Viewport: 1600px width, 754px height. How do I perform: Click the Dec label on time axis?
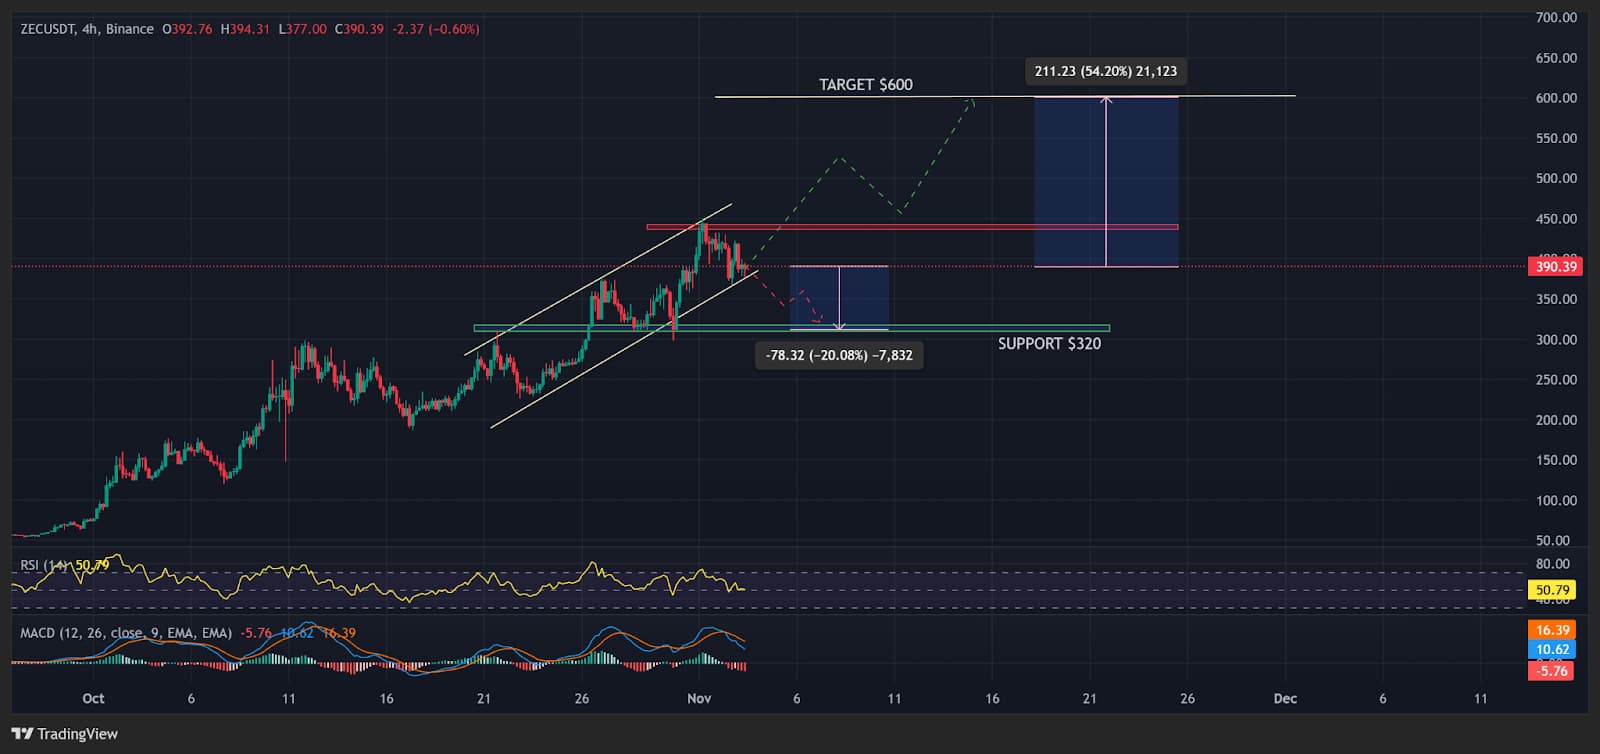[x=1285, y=698]
